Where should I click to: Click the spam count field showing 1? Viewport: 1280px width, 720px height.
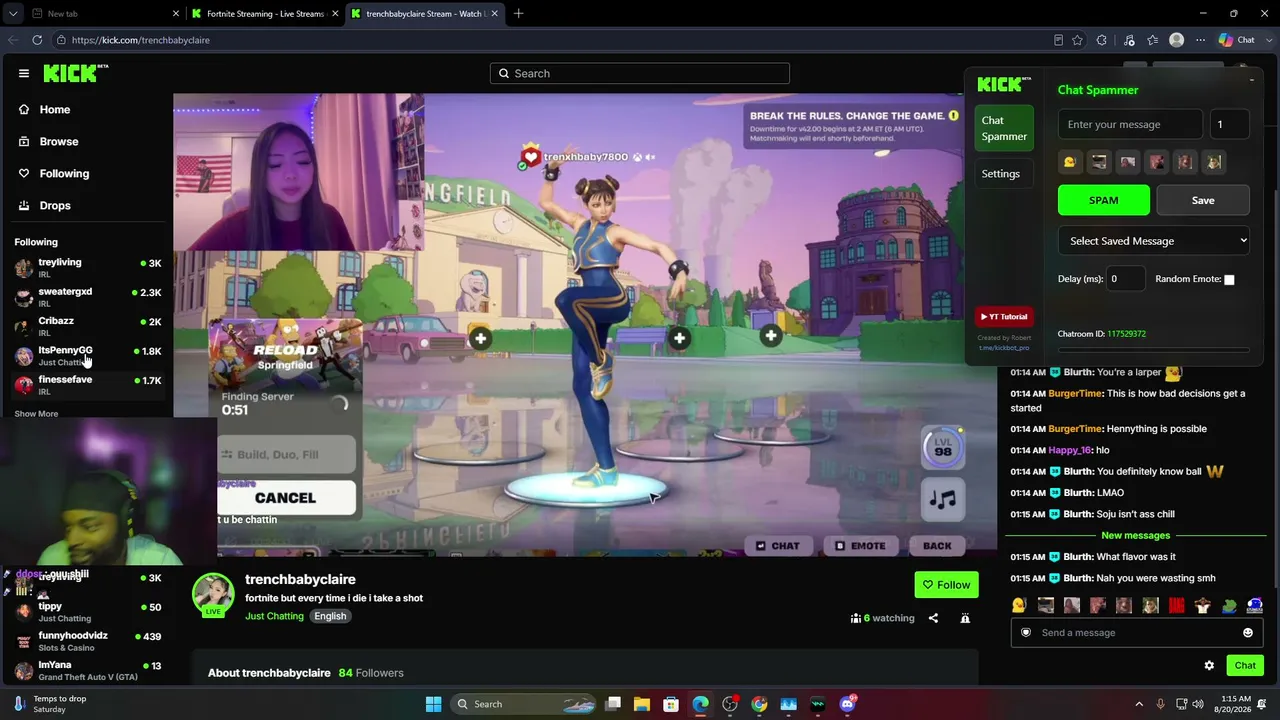point(1229,125)
